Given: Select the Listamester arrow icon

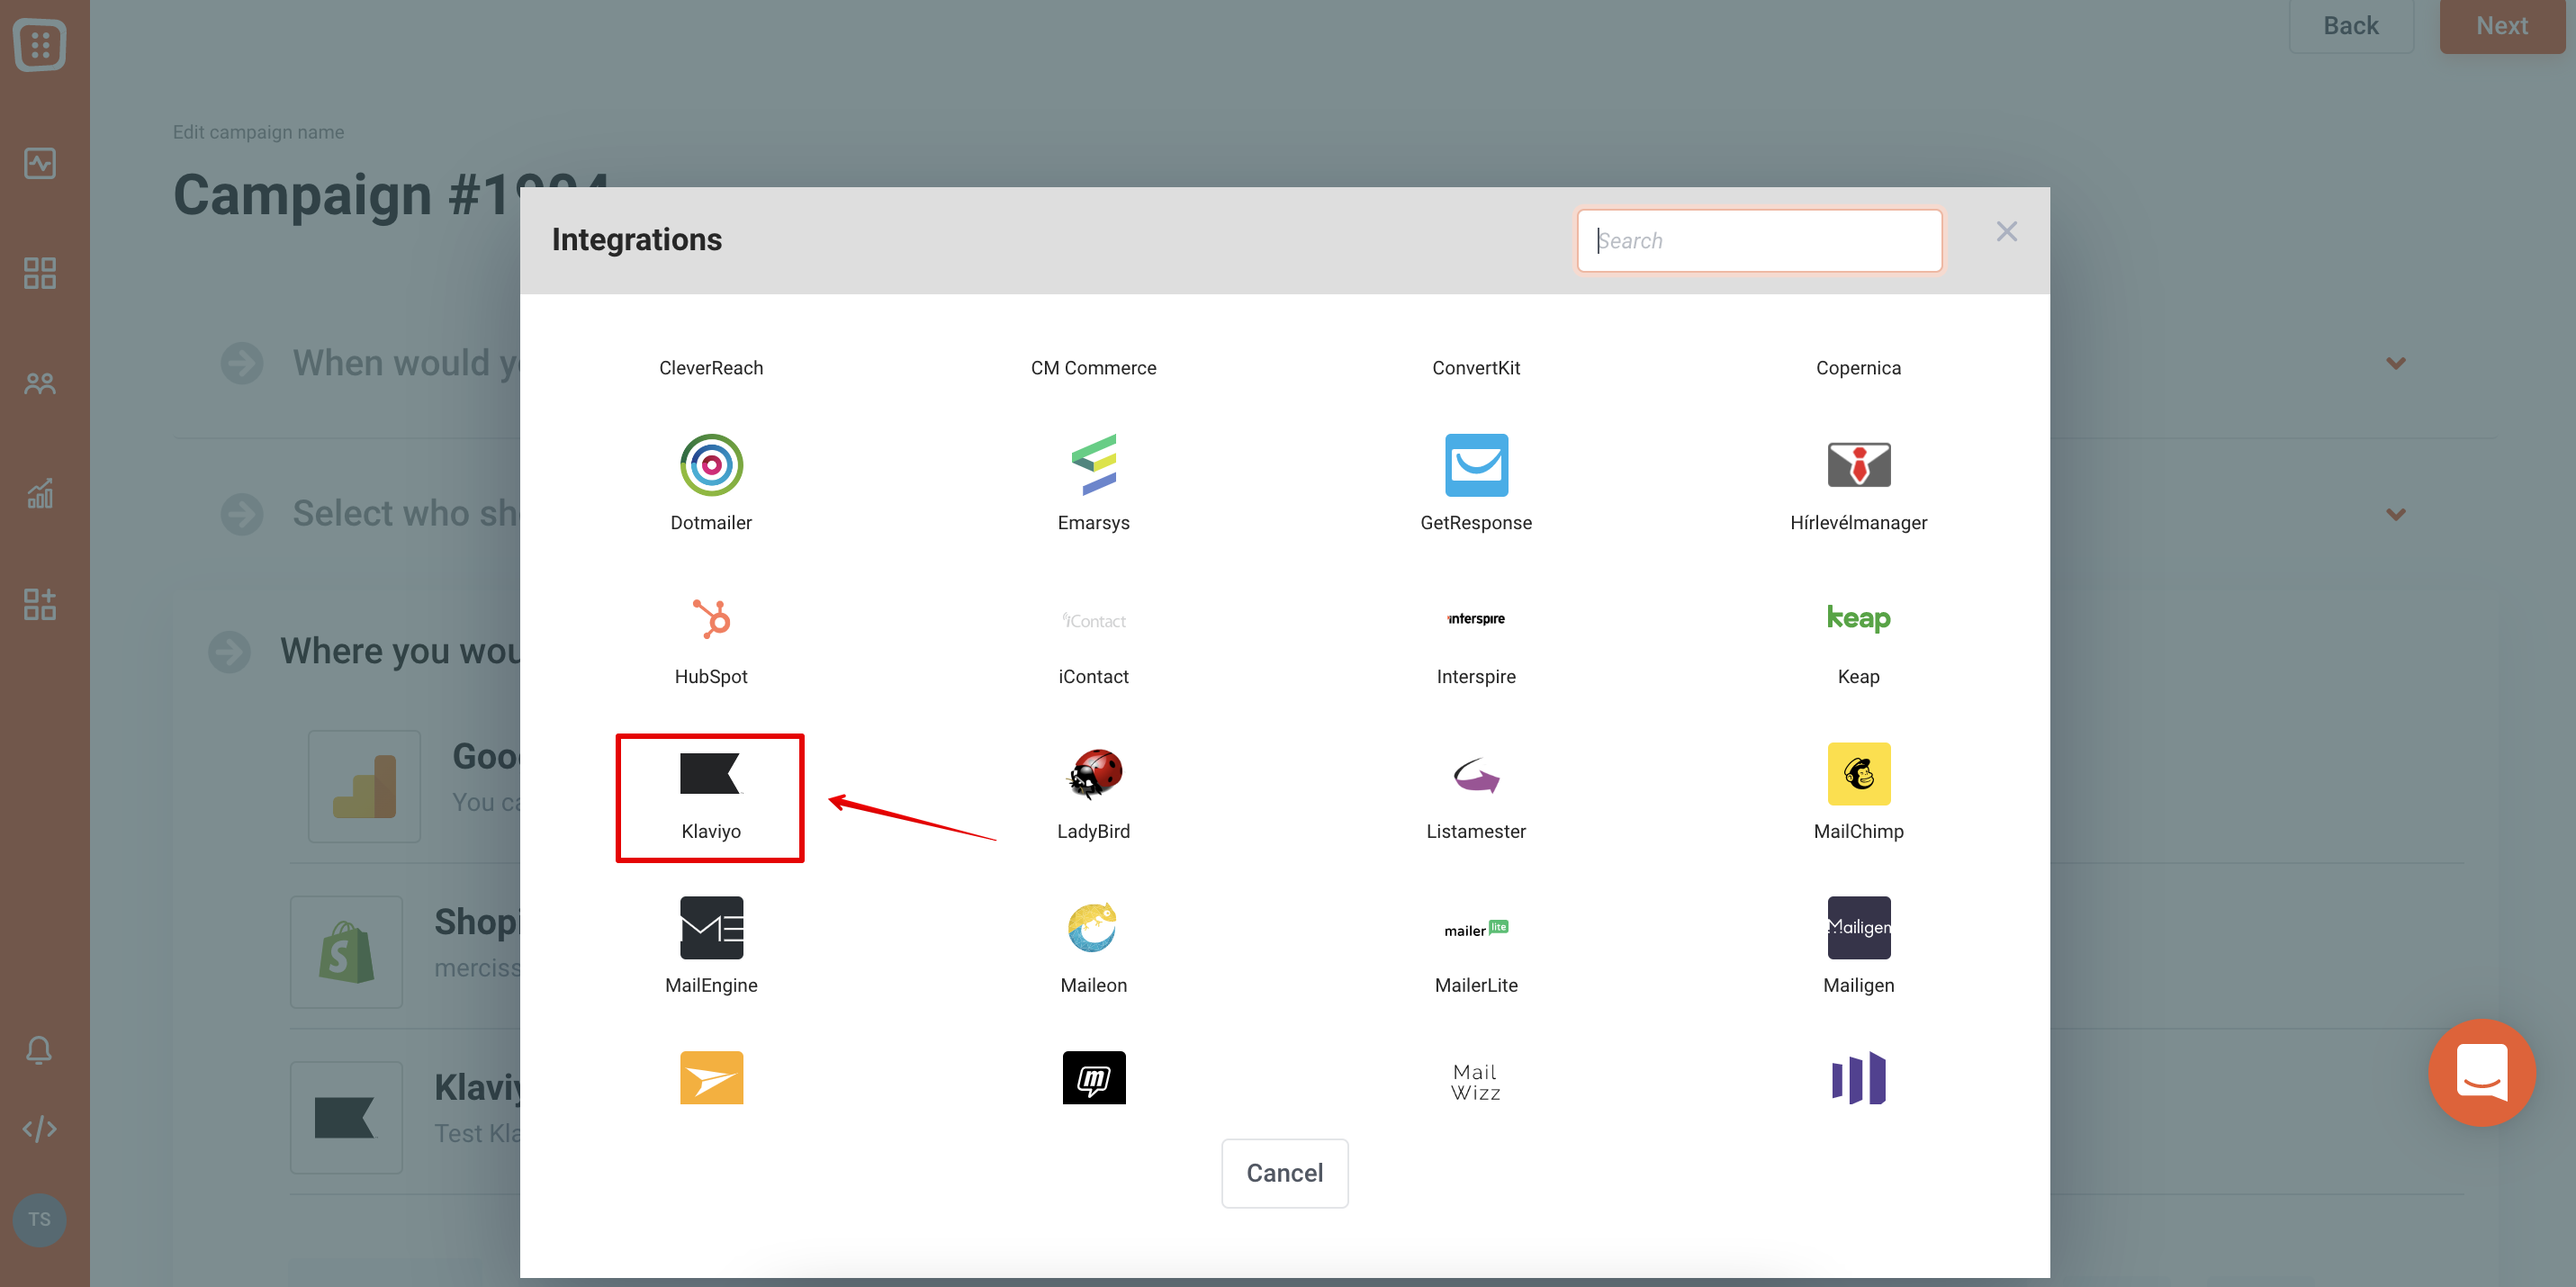Looking at the screenshot, I should click(x=1476, y=774).
